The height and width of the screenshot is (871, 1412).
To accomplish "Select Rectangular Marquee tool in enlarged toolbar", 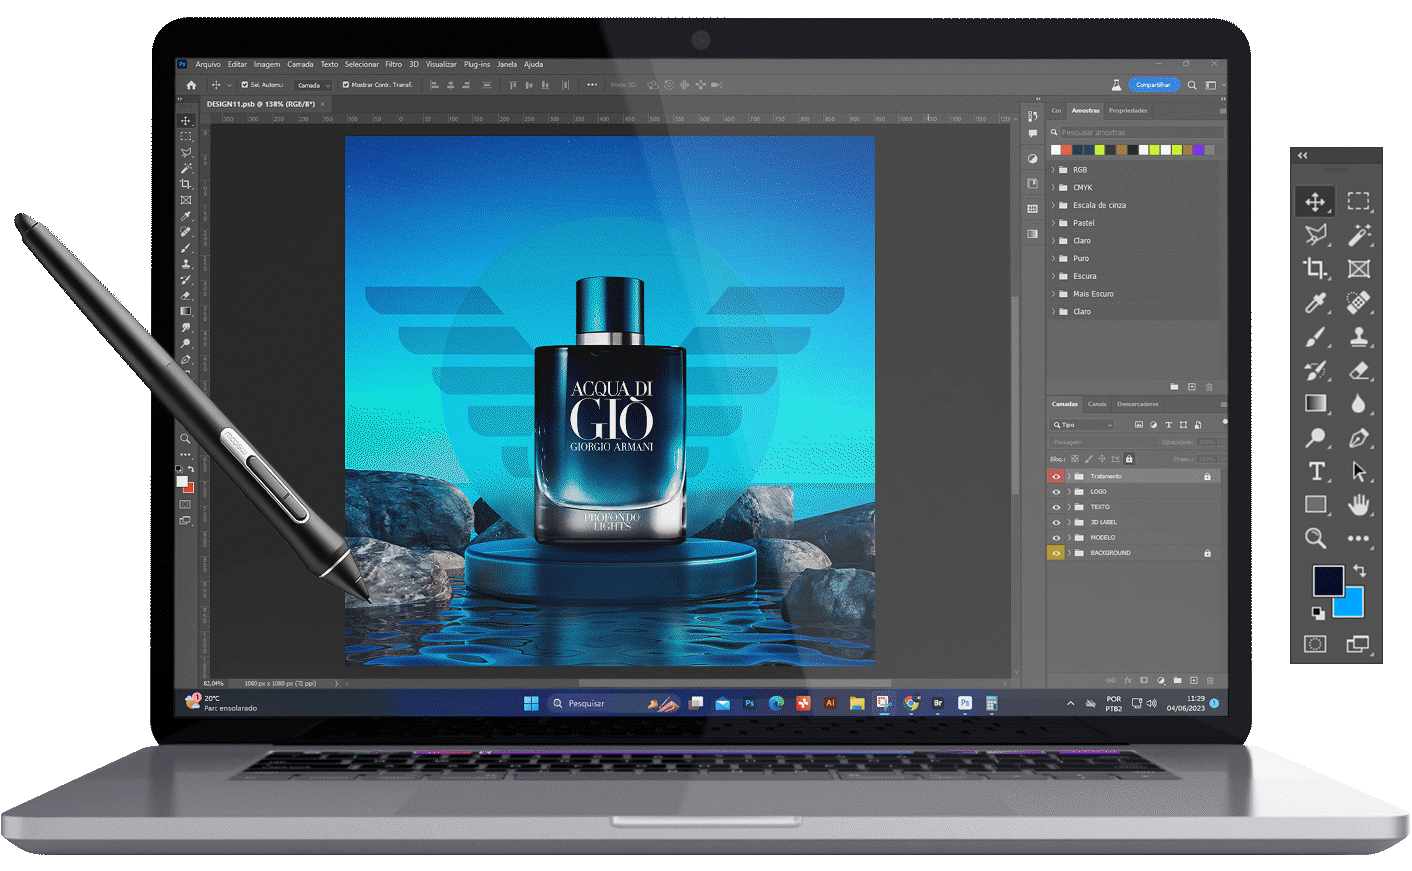I will click(1358, 202).
